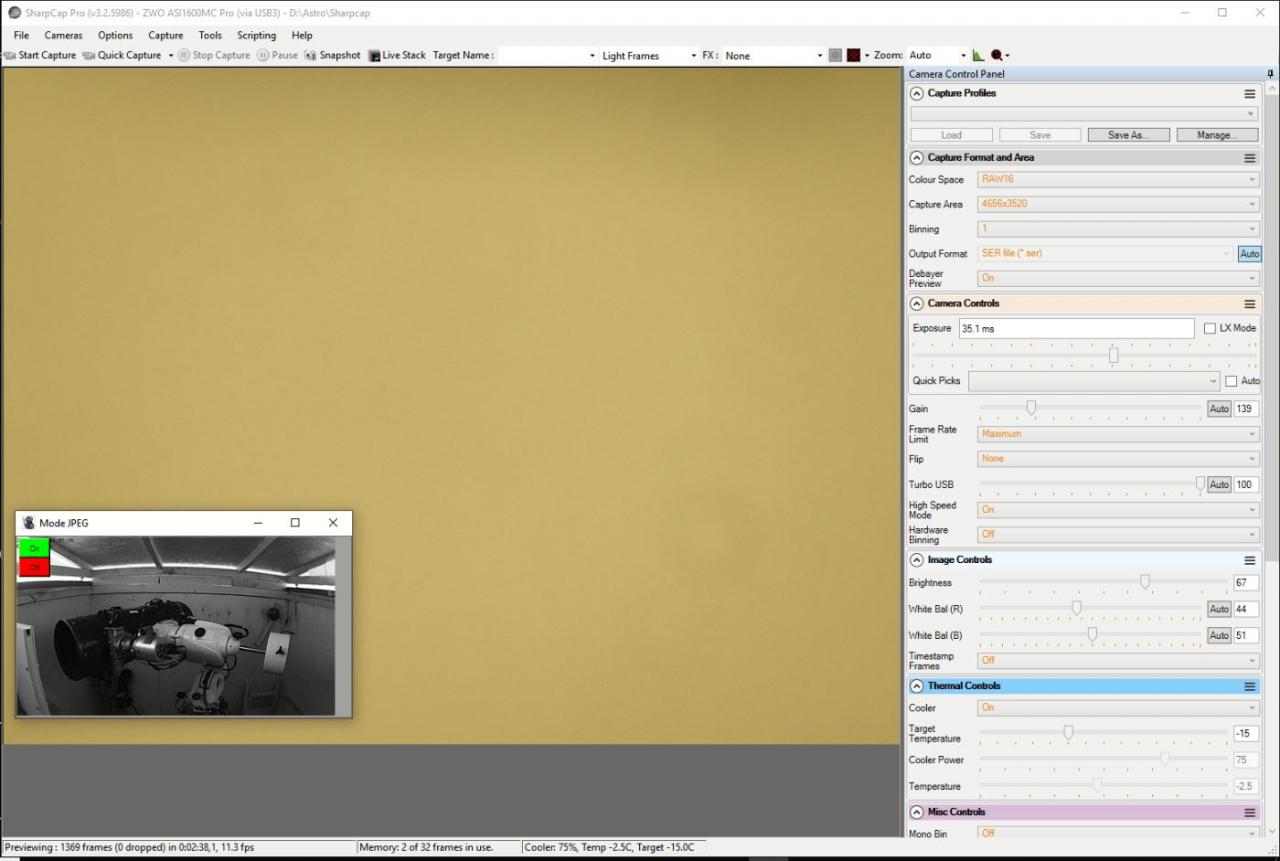This screenshot has width=1280, height=861.
Task: Toggle the Output Format Auto button
Action: tap(1249, 254)
